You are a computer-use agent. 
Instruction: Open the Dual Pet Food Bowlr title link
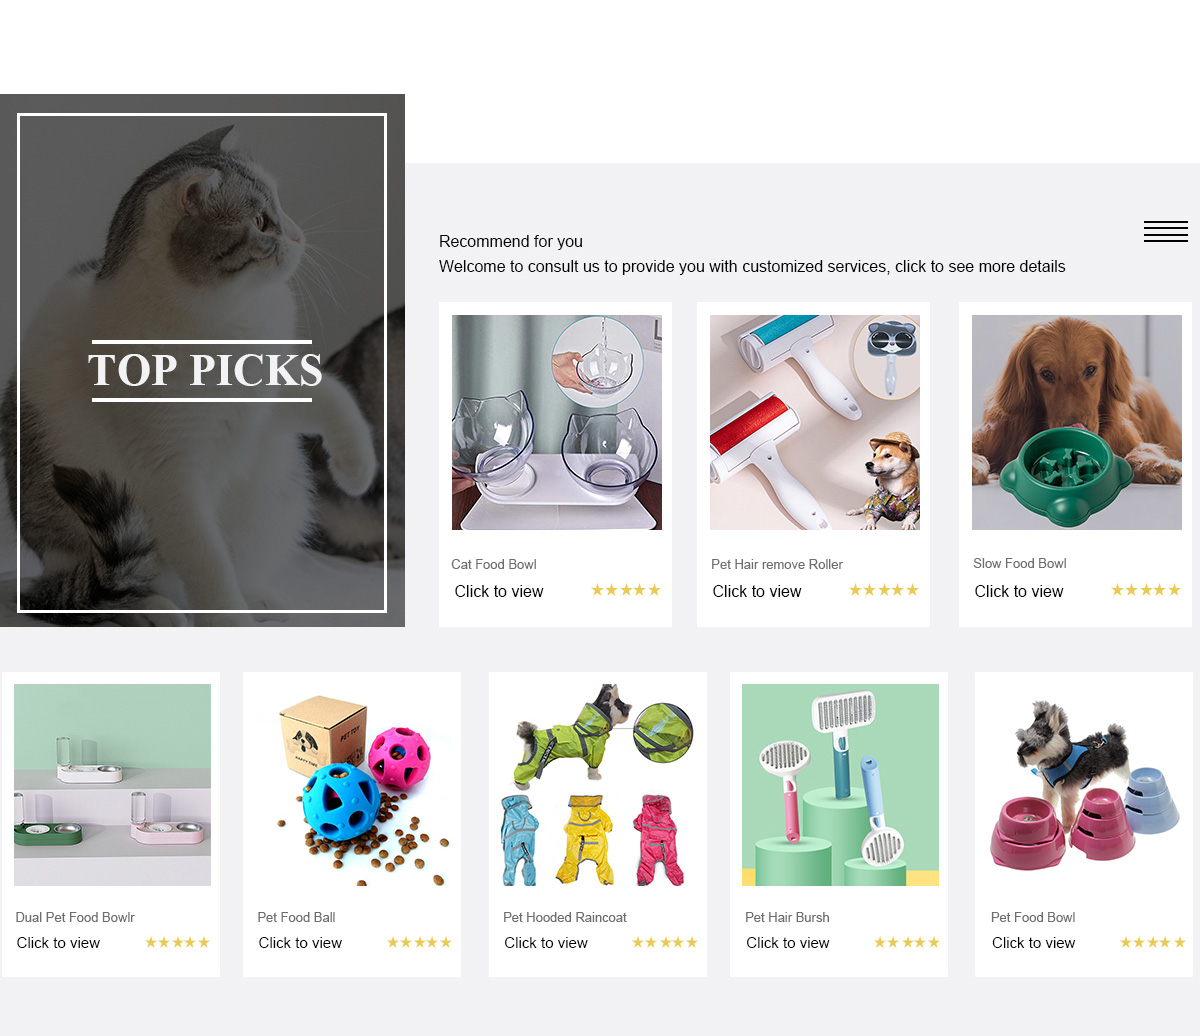[x=75, y=917]
